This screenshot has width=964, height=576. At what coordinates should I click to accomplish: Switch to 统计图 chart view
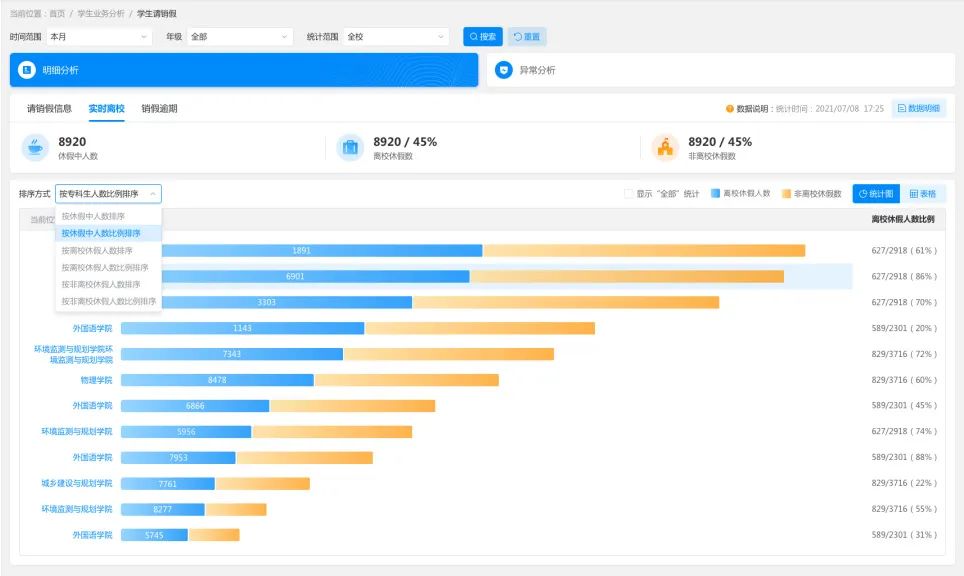tap(876, 194)
